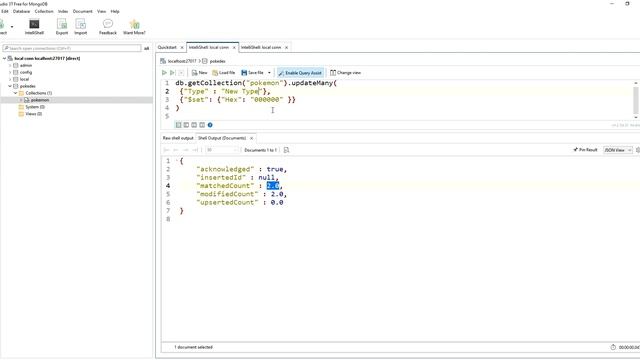Expand the config database node
The height and width of the screenshot is (360, 640).
coord(10,72)
